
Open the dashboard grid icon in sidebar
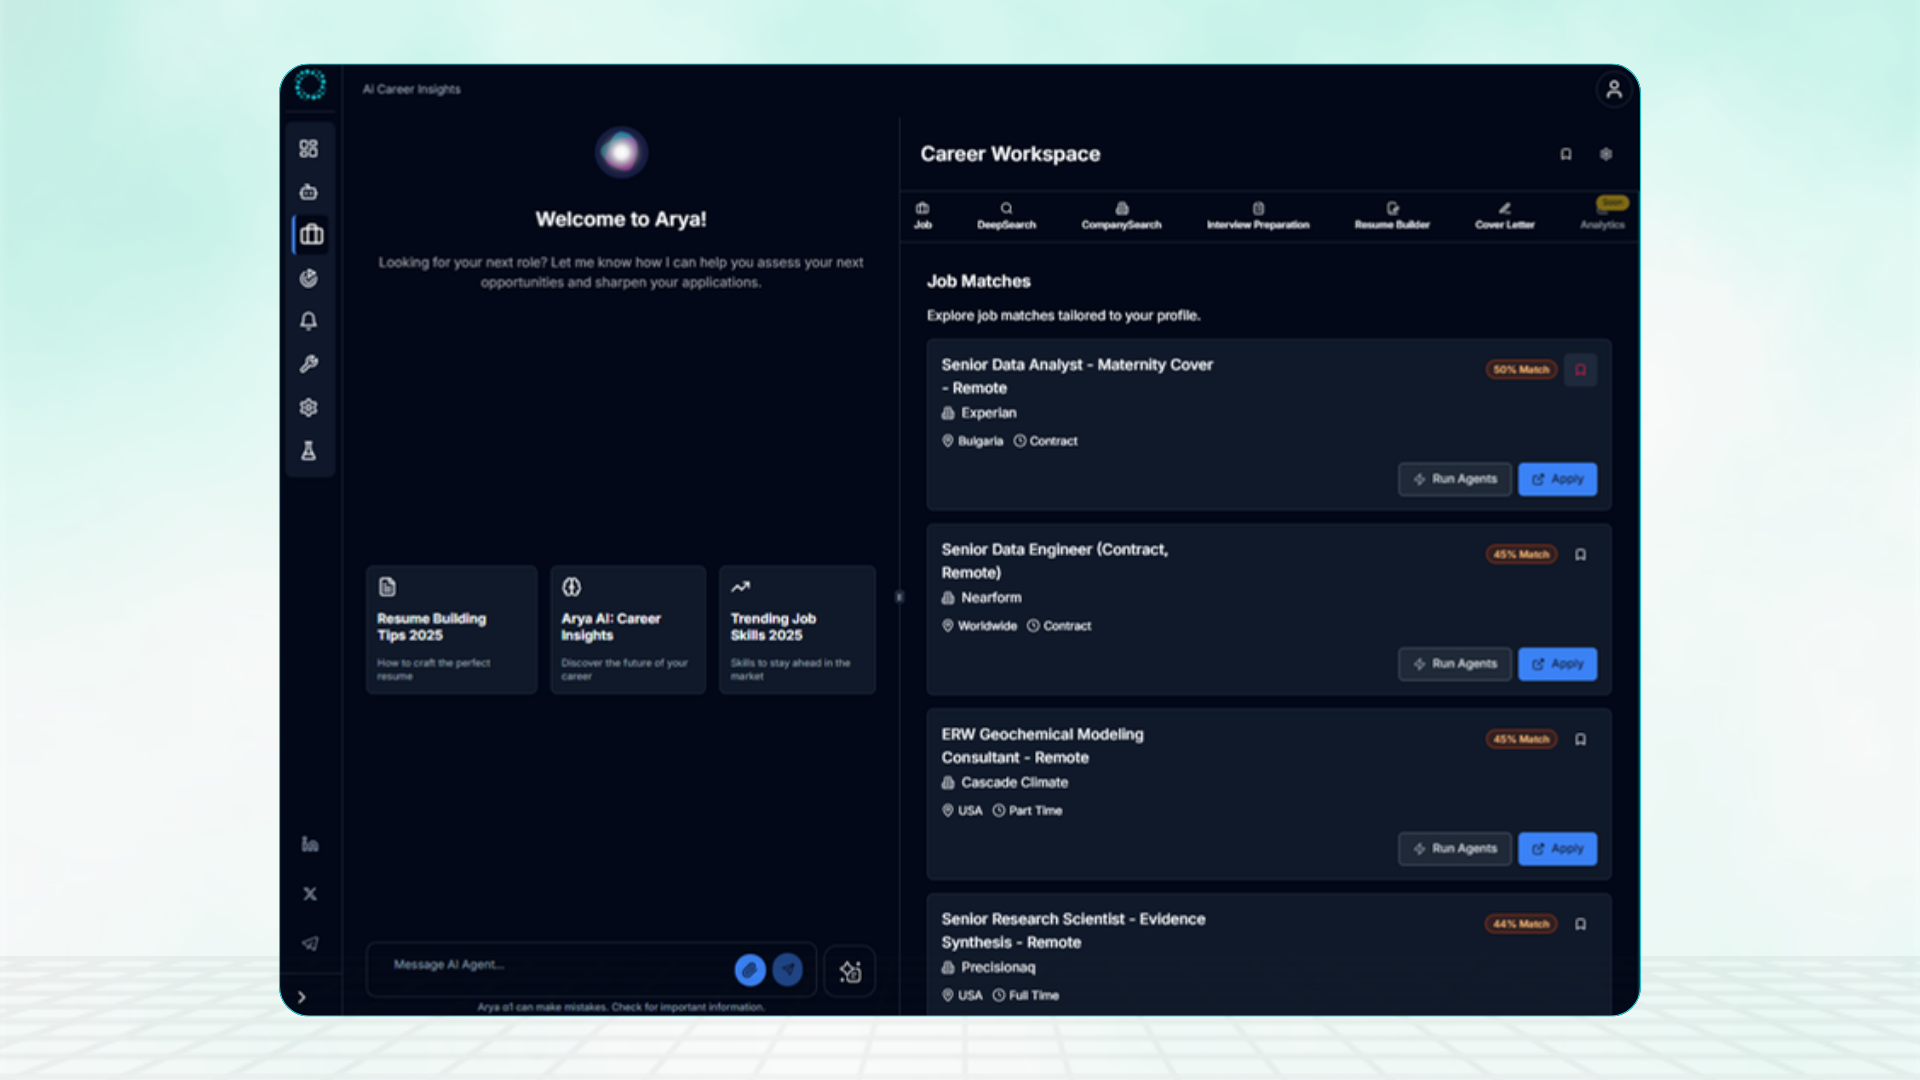[309, 148]
